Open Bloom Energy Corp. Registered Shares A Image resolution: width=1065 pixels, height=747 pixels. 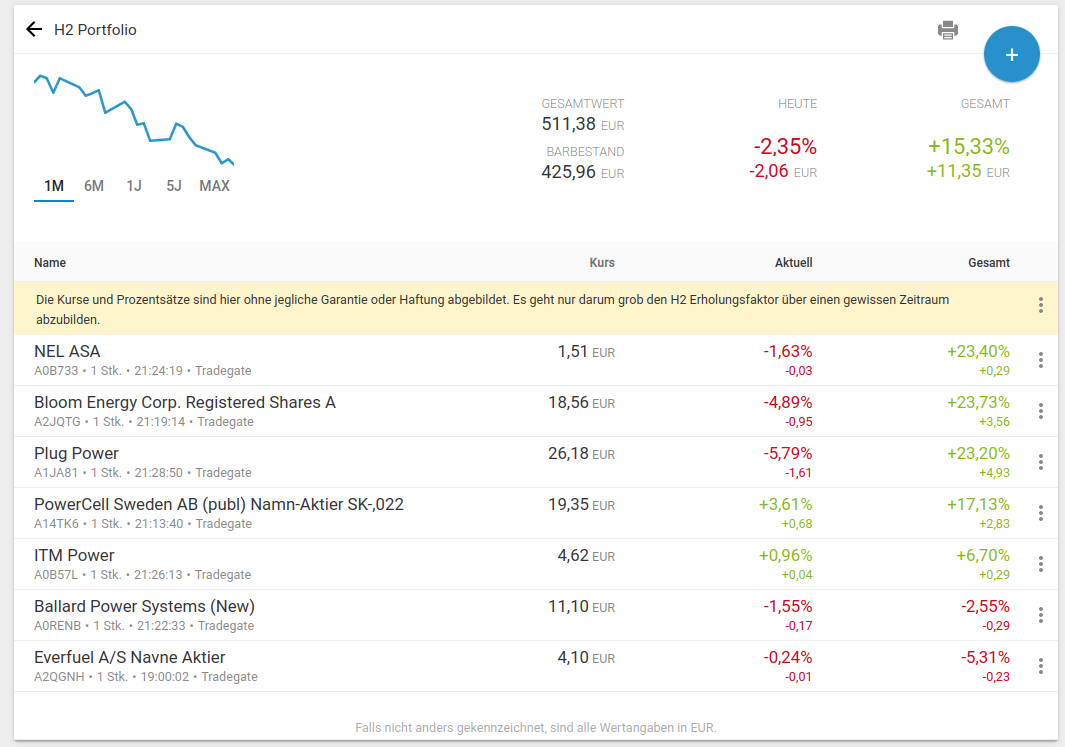tap(535, 411)
